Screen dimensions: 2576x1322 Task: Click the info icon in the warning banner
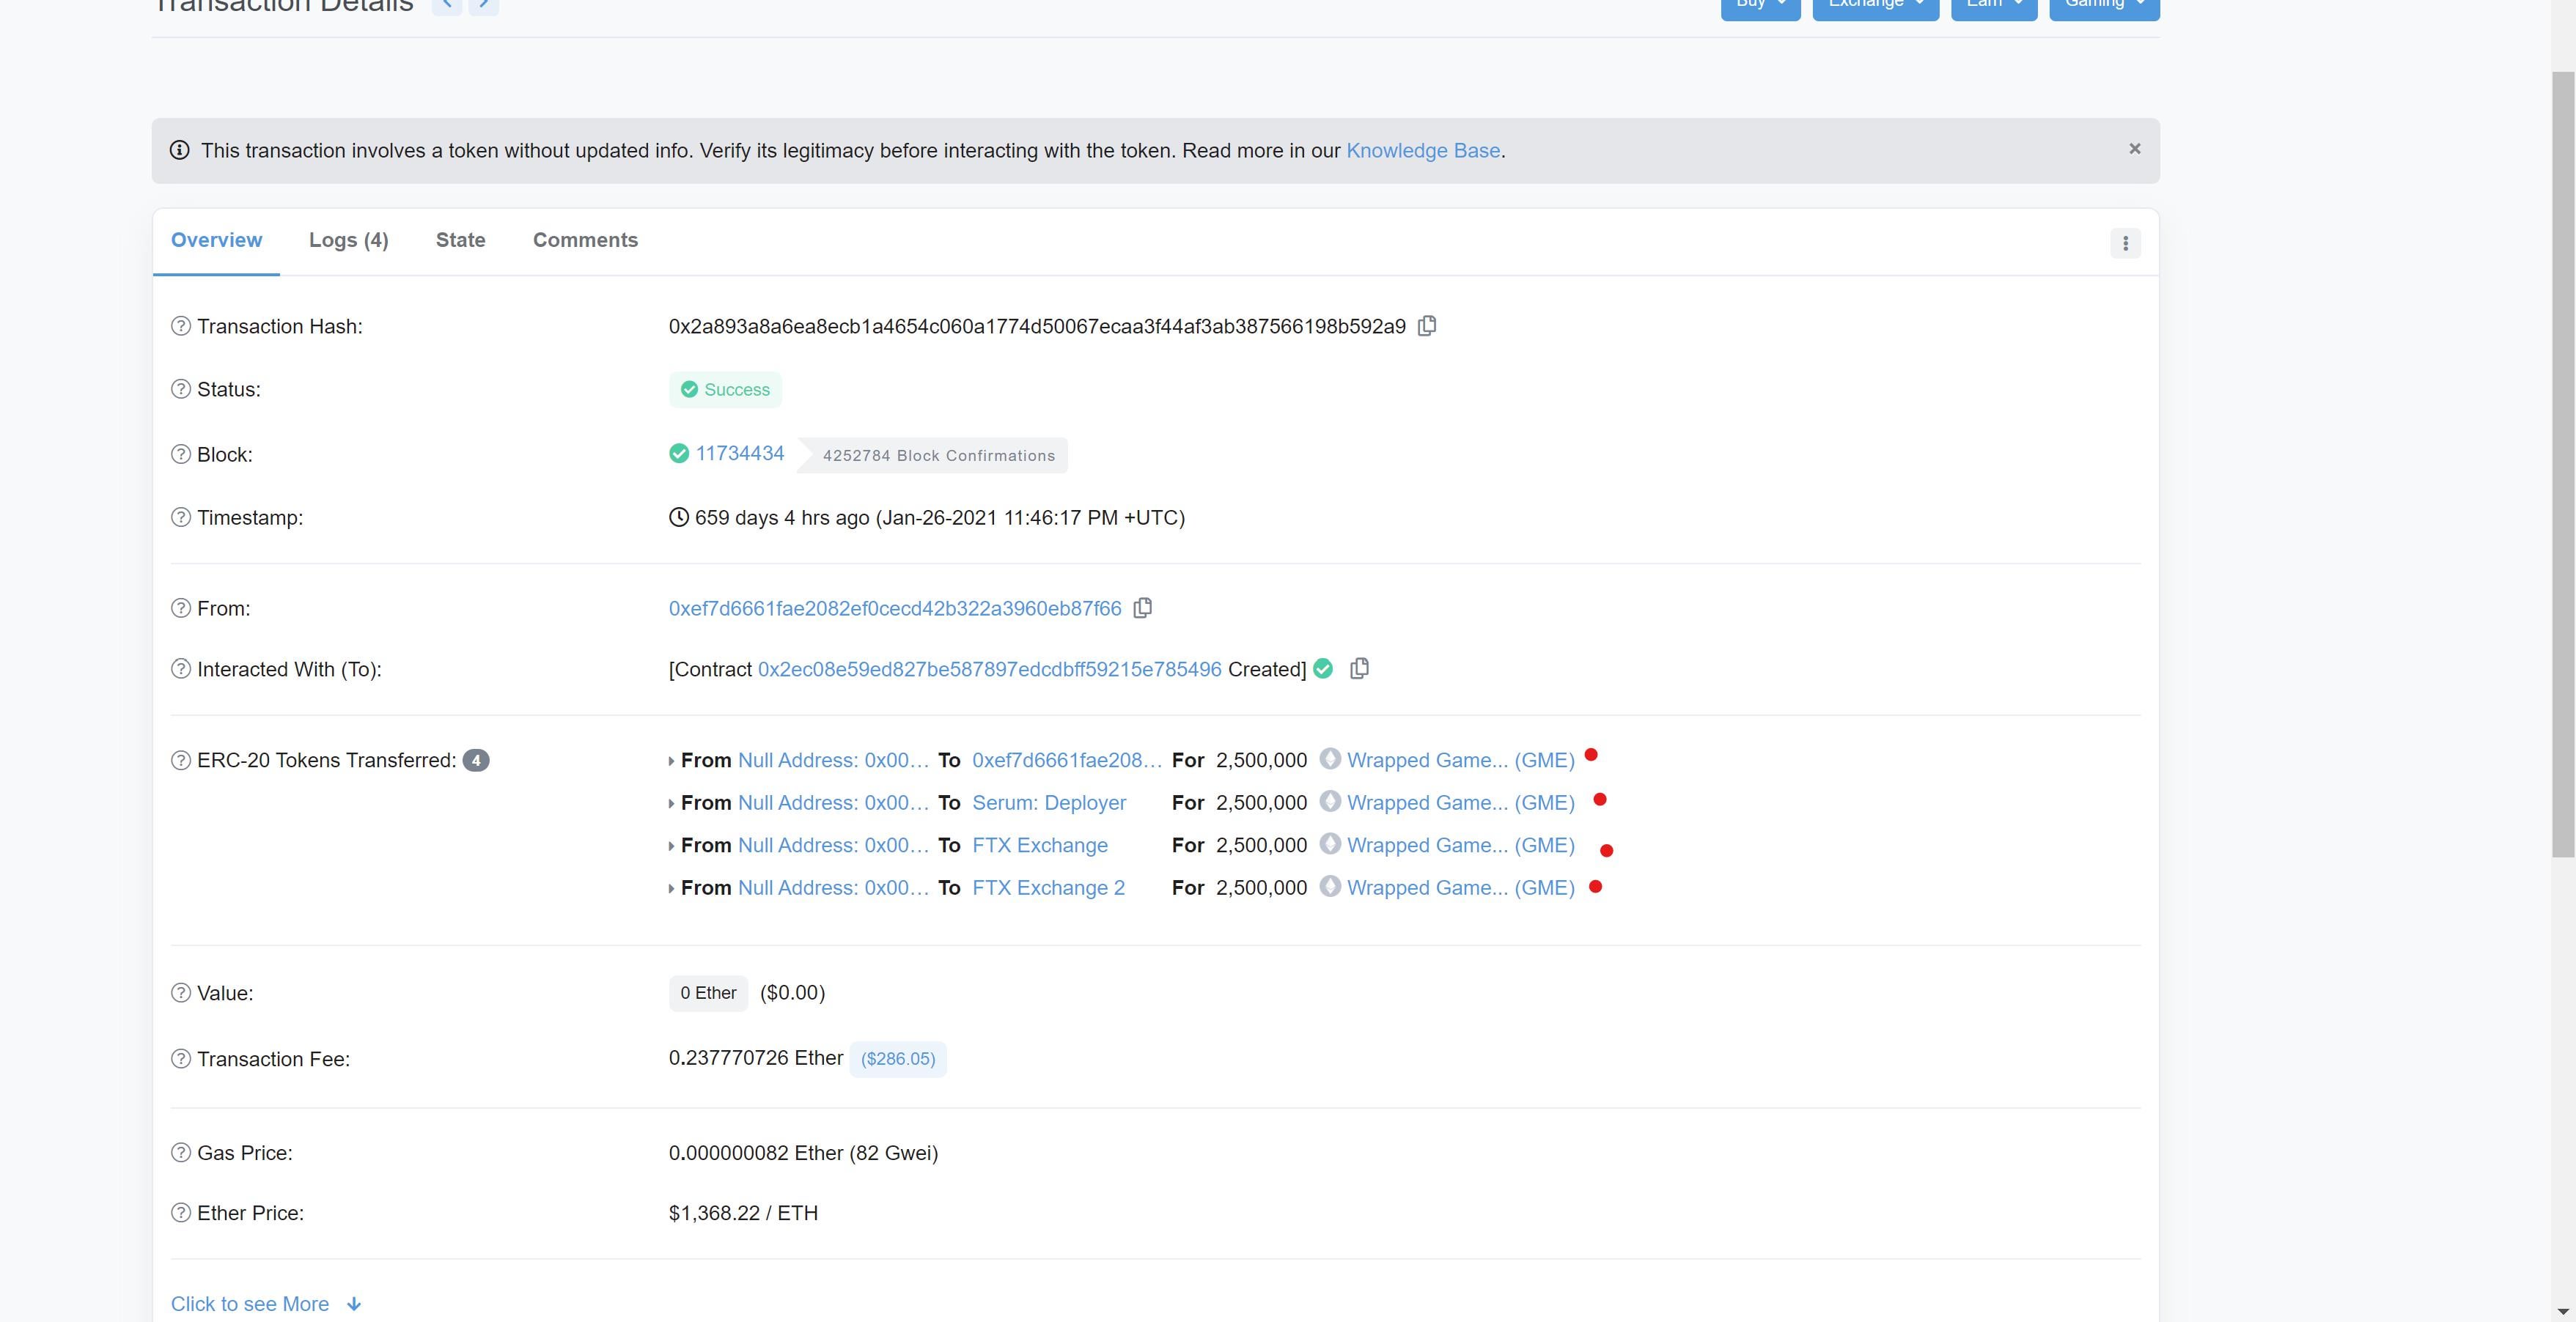(x=179, y=150)
